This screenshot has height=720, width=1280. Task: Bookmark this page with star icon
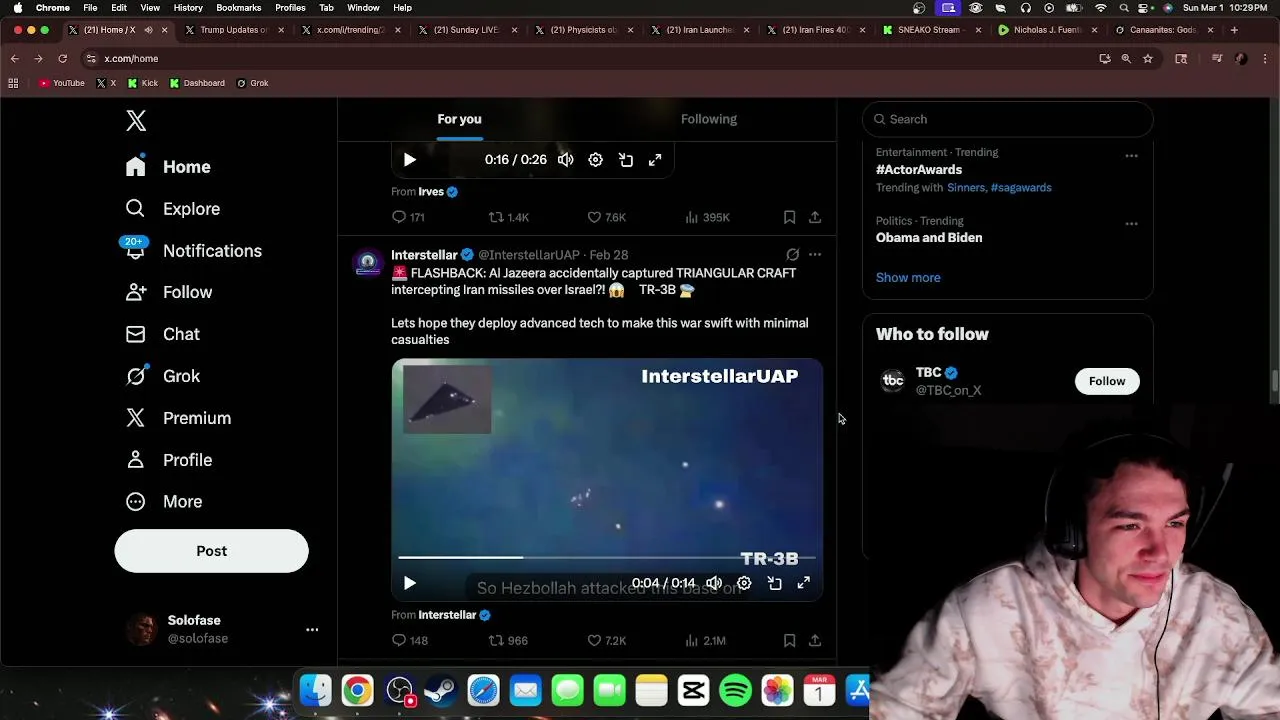[1148, 59]
